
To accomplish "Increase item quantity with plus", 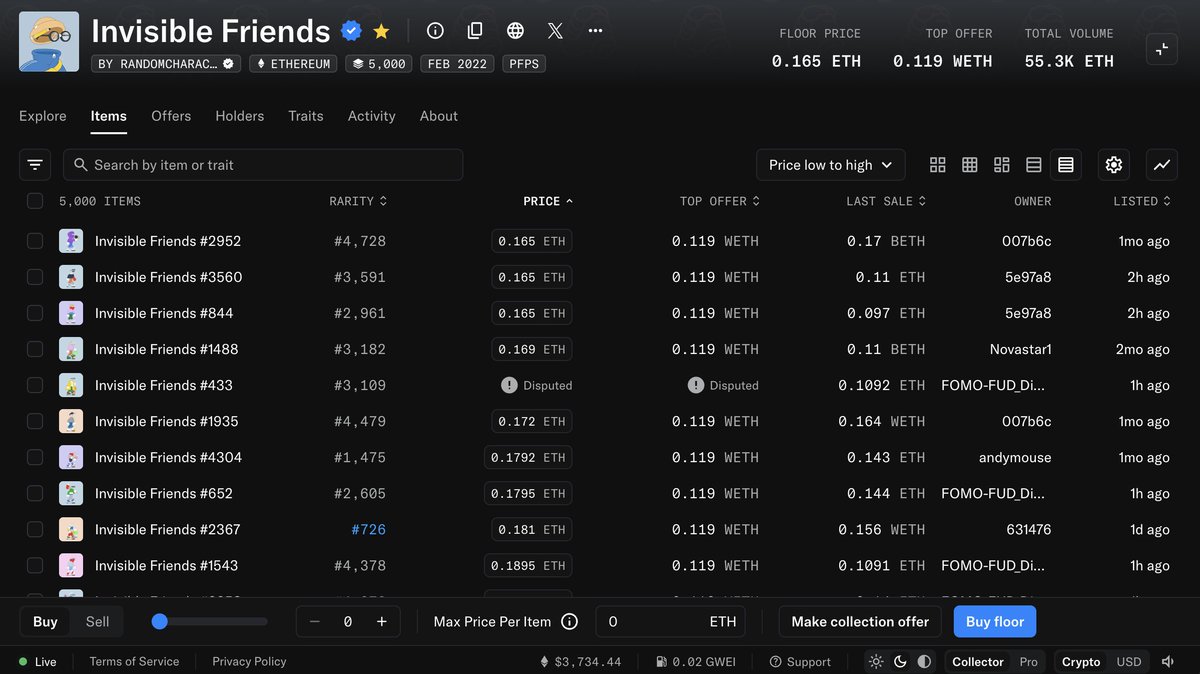I will pos(381,622).
